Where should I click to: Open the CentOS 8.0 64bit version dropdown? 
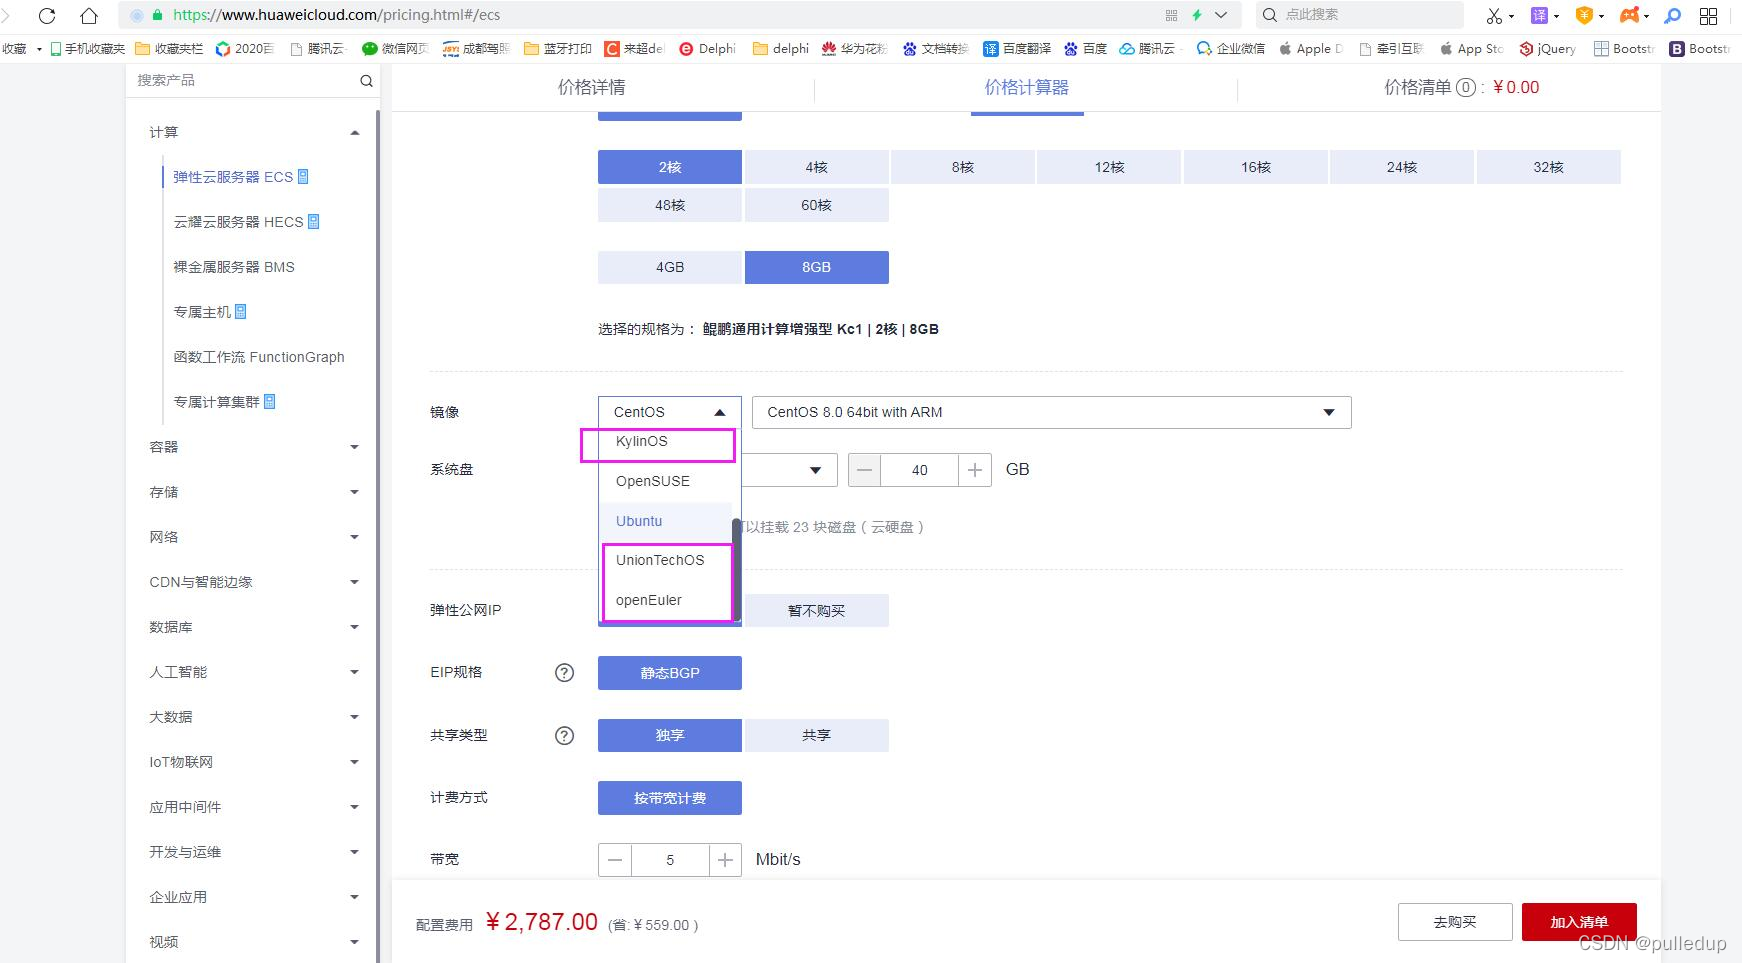[1051, 412]
